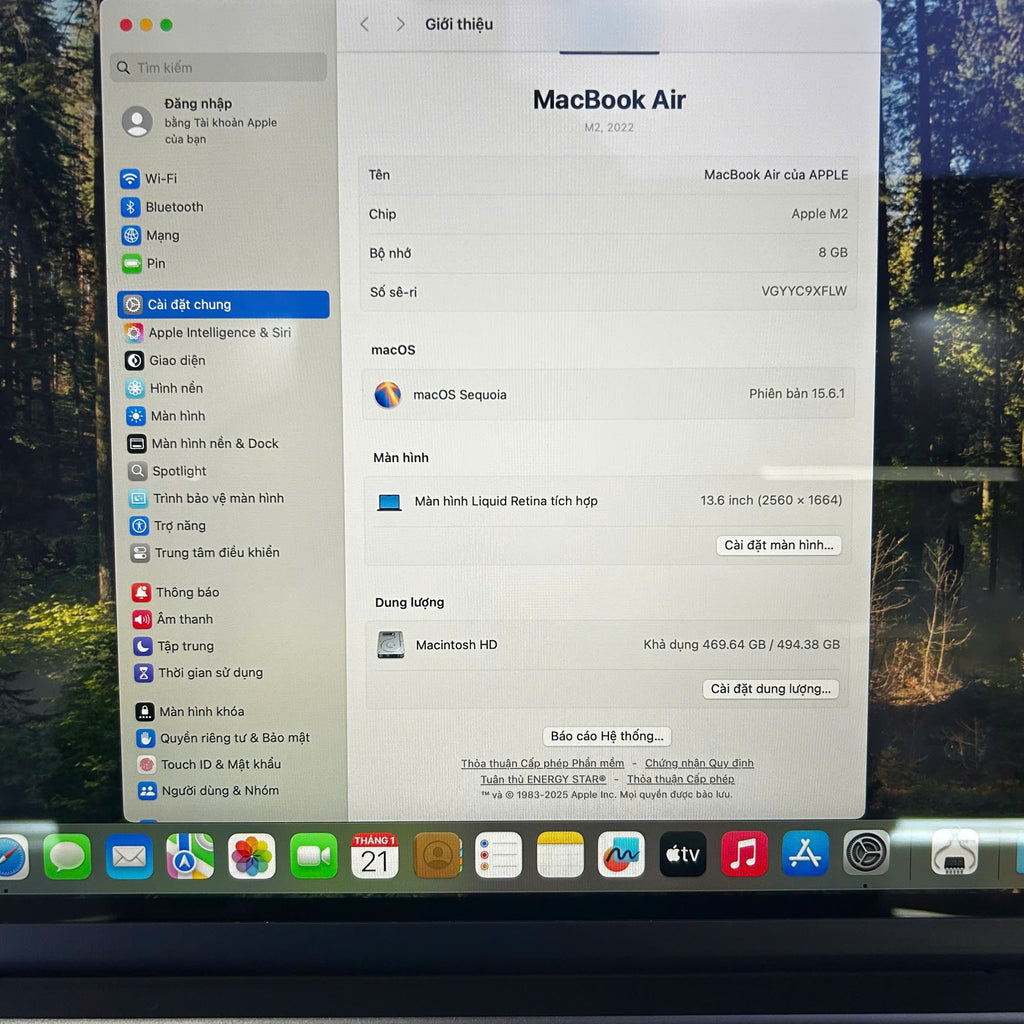Launch Music app from the Dock

coord(744,854)
